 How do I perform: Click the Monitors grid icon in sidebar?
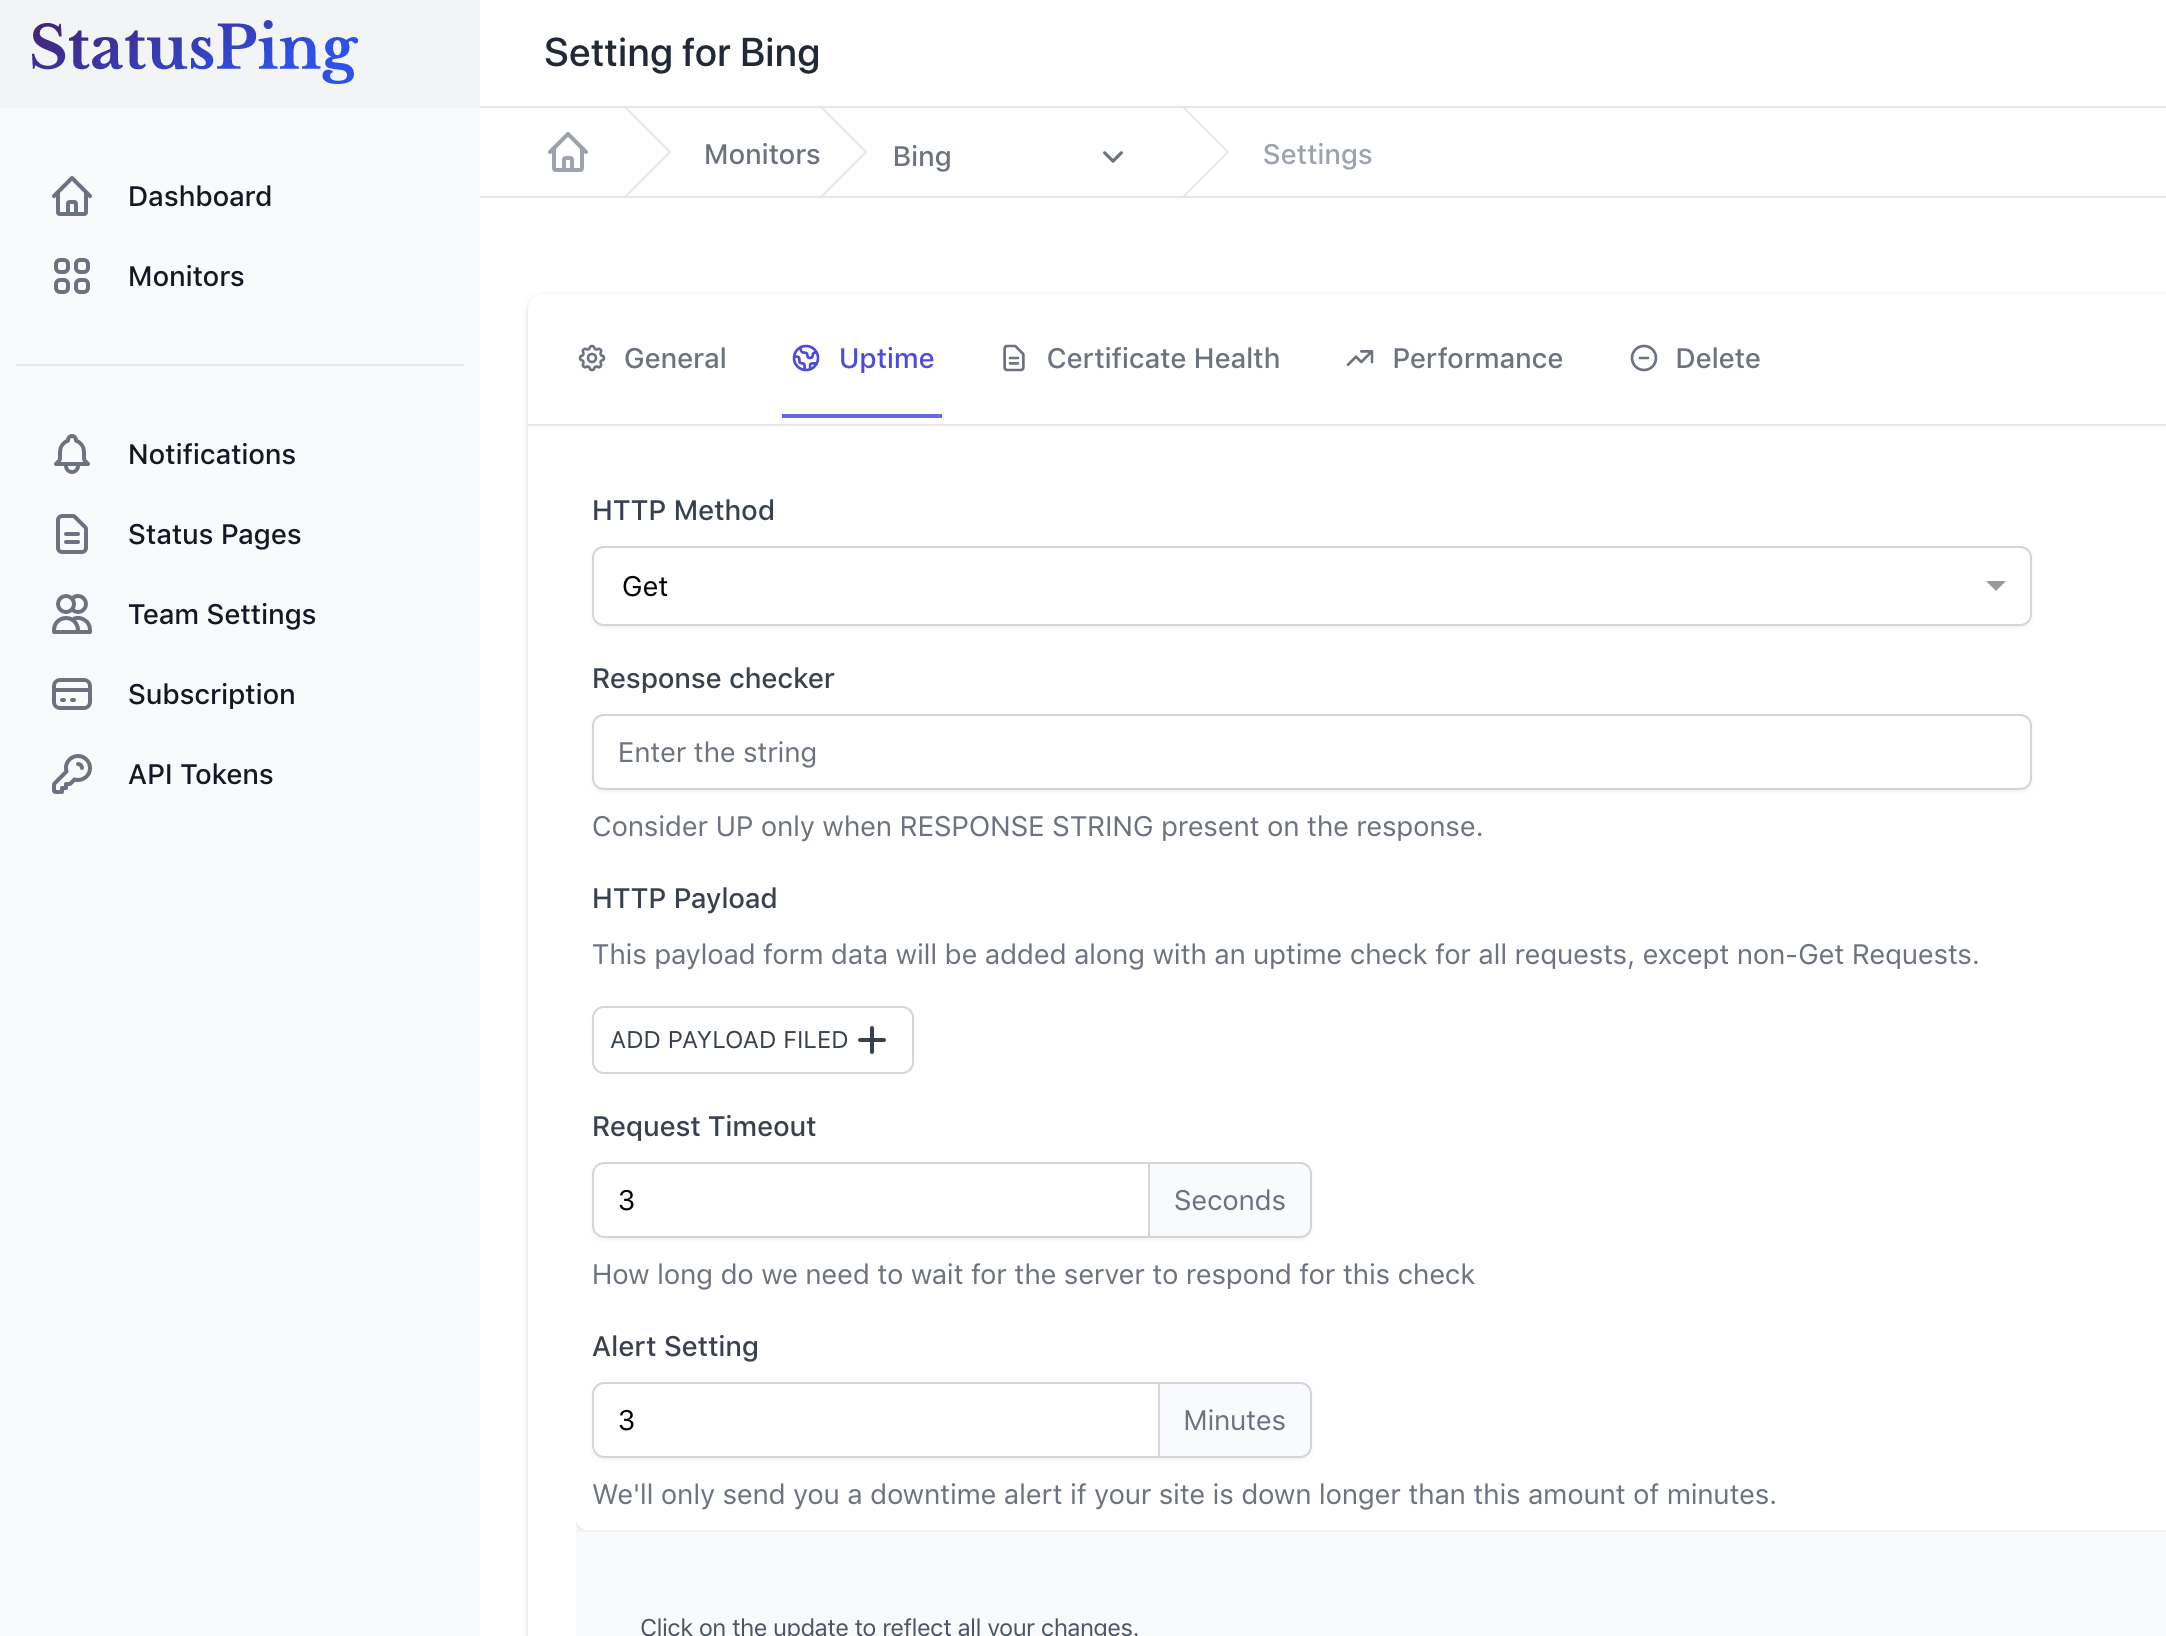(72, 276)
